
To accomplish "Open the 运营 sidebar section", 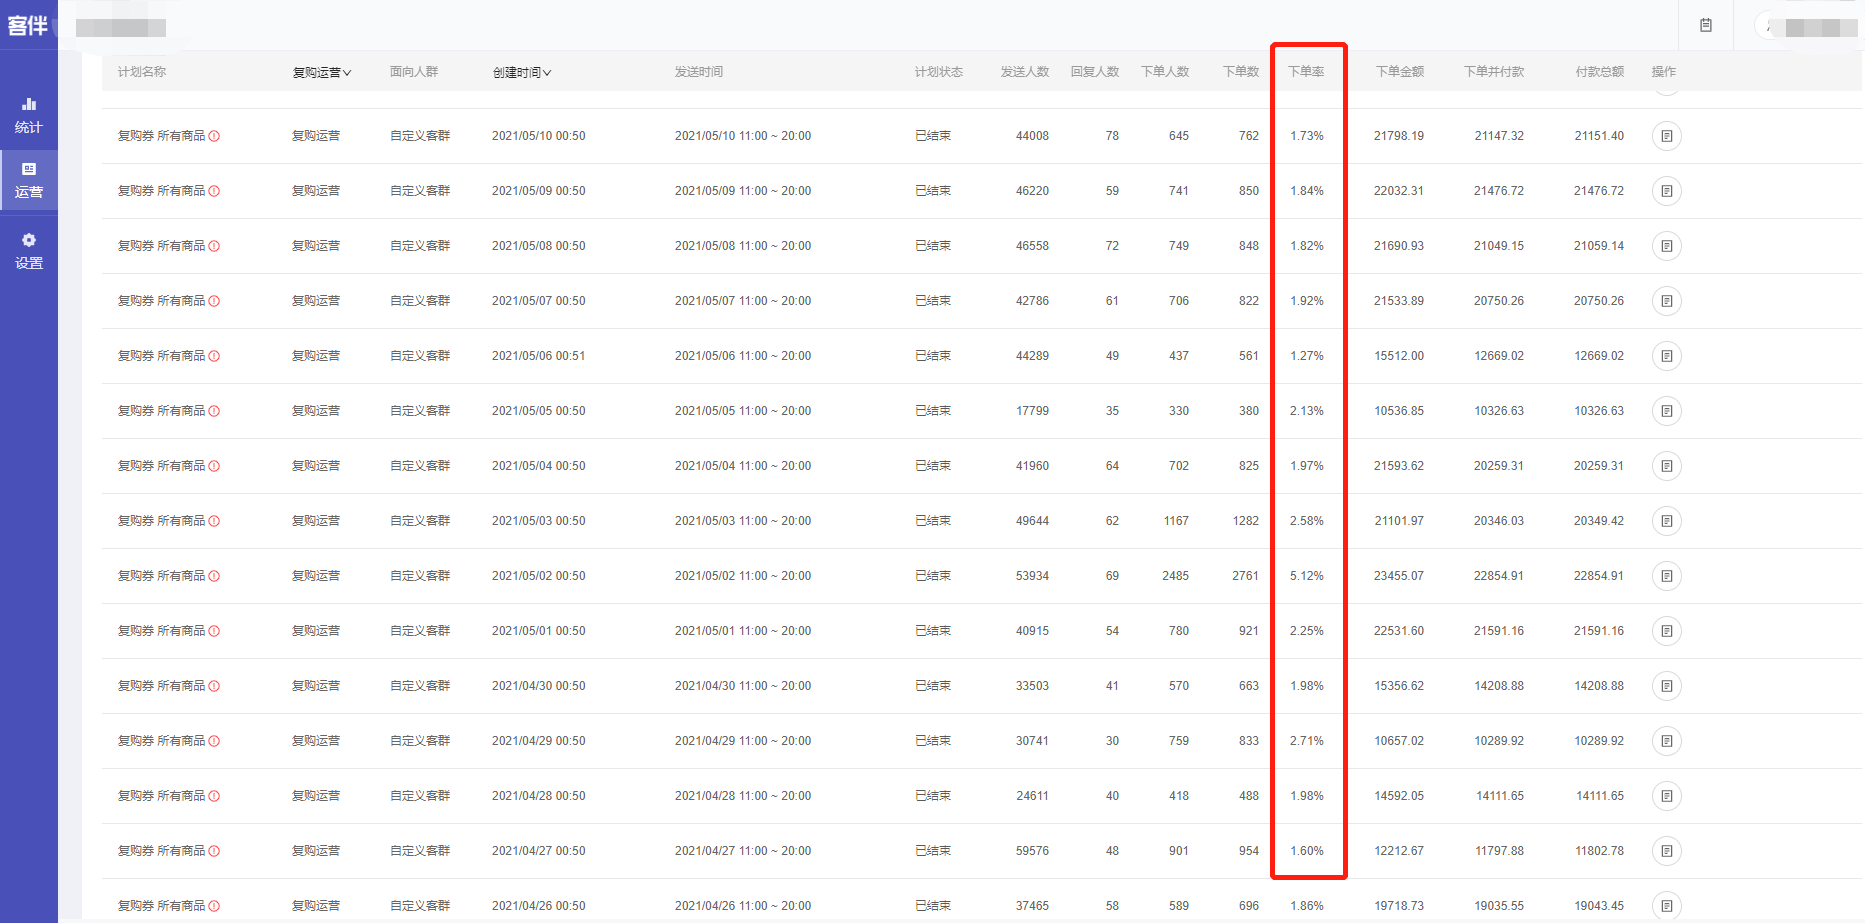I will click(29, 181).
